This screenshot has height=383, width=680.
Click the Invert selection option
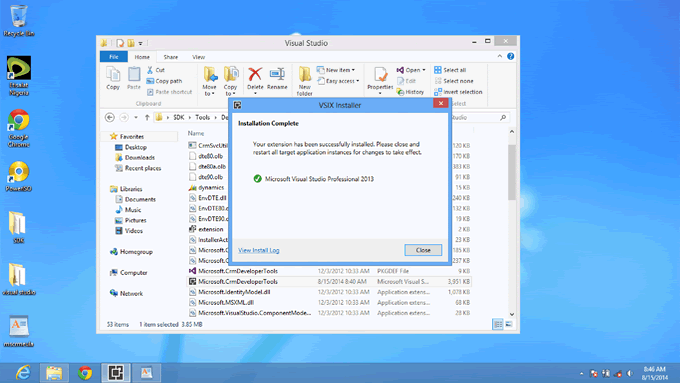(458, 92)
